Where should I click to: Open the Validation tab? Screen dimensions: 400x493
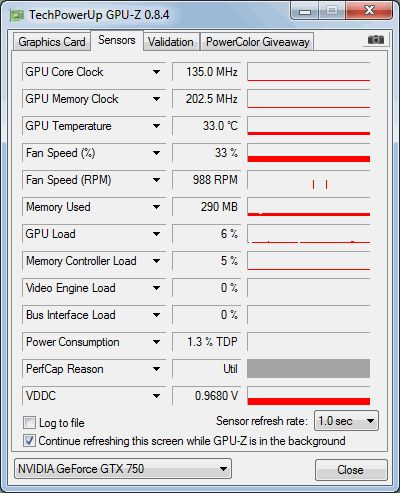(x=171, y=42)
